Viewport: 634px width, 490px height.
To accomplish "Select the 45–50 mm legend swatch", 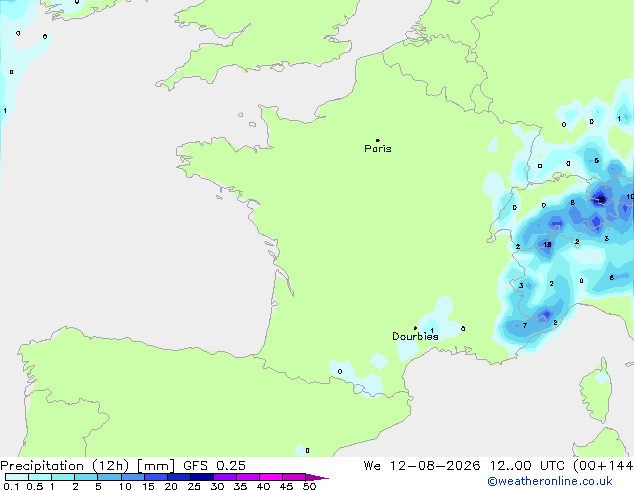I will pos(294,477).
